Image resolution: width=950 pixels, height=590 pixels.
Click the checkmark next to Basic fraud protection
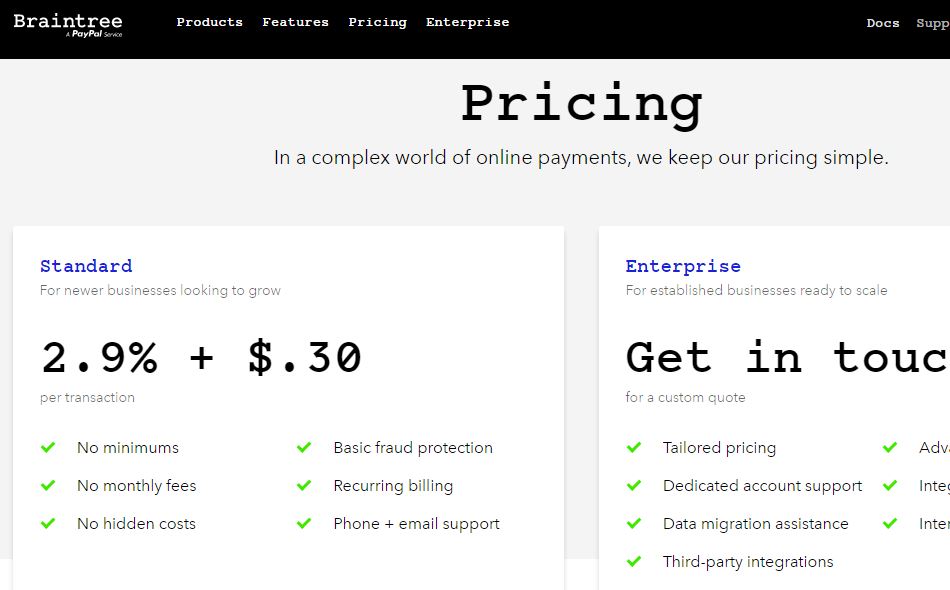304,448
